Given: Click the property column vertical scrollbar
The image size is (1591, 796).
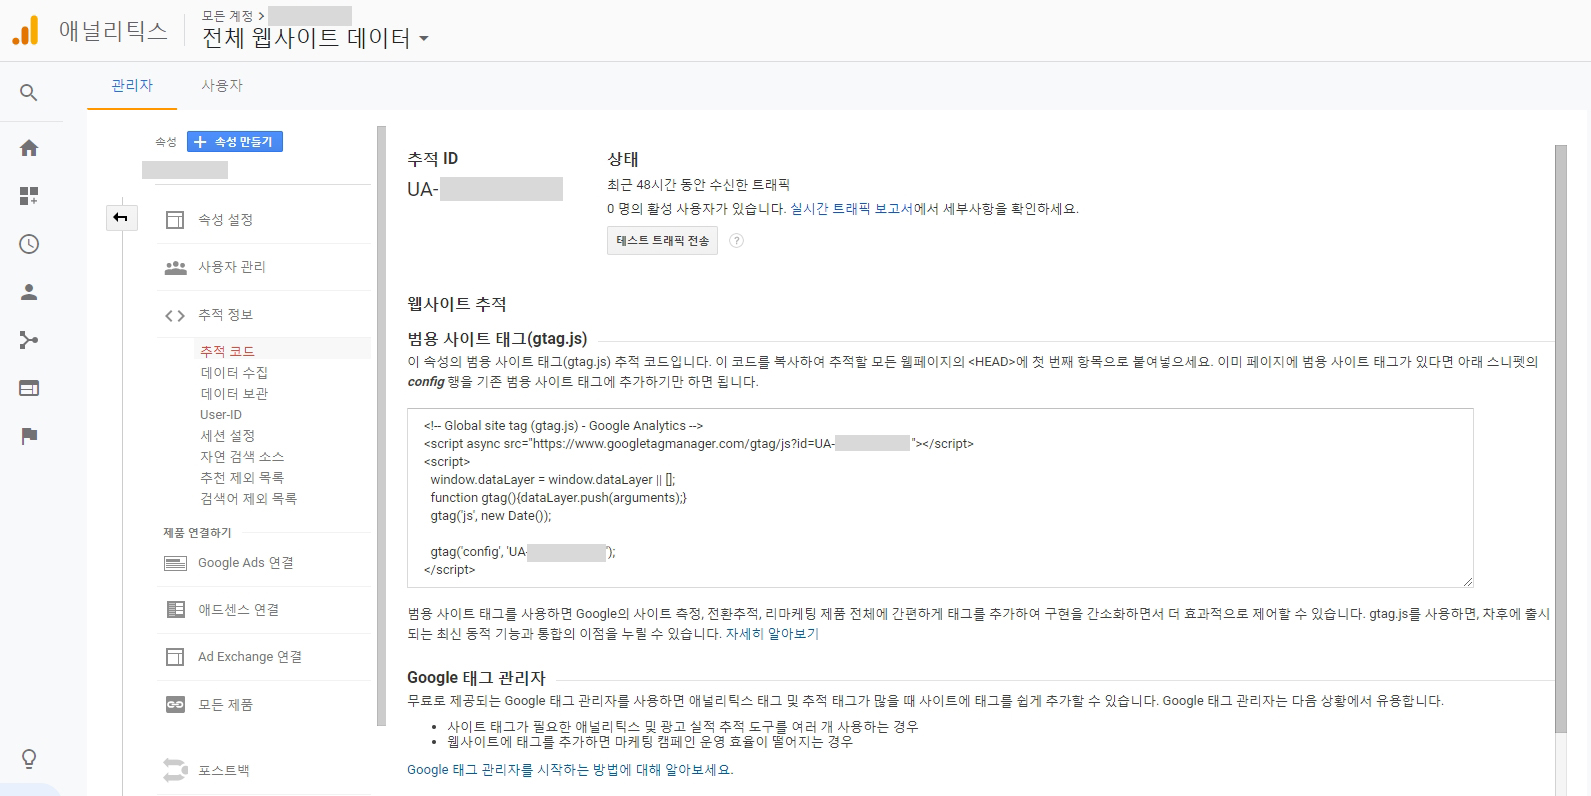Looking at the screenshot, I should point(381,425).
